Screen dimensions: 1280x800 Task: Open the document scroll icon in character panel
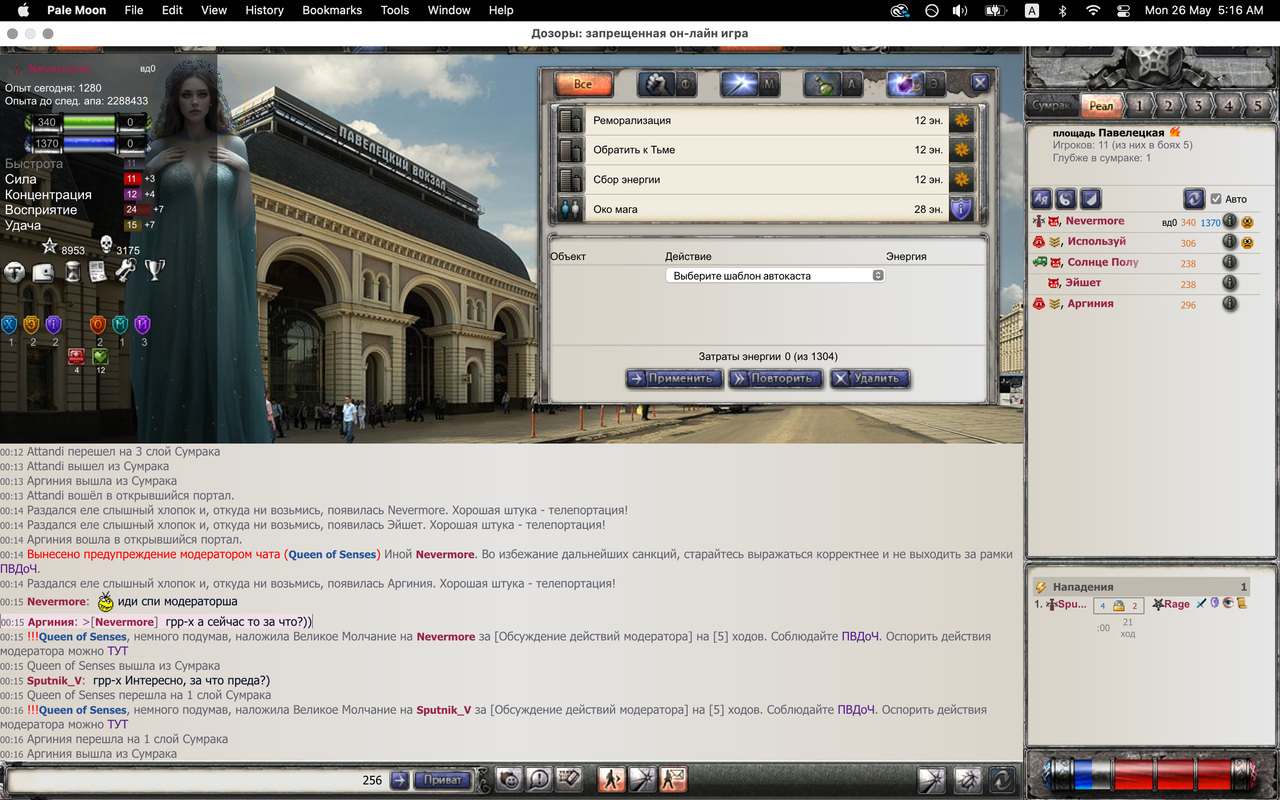98,271
